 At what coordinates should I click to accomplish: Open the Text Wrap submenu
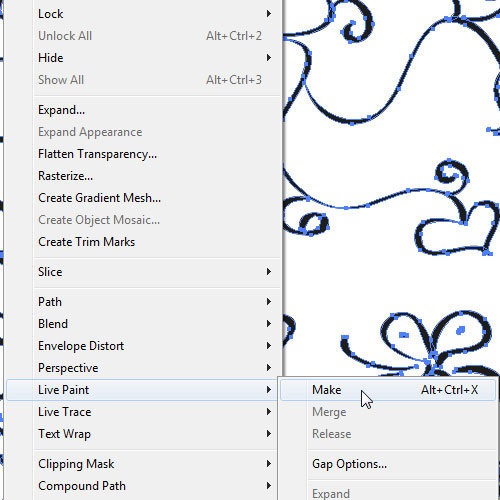pyautogui.click(x=157, y=434)
